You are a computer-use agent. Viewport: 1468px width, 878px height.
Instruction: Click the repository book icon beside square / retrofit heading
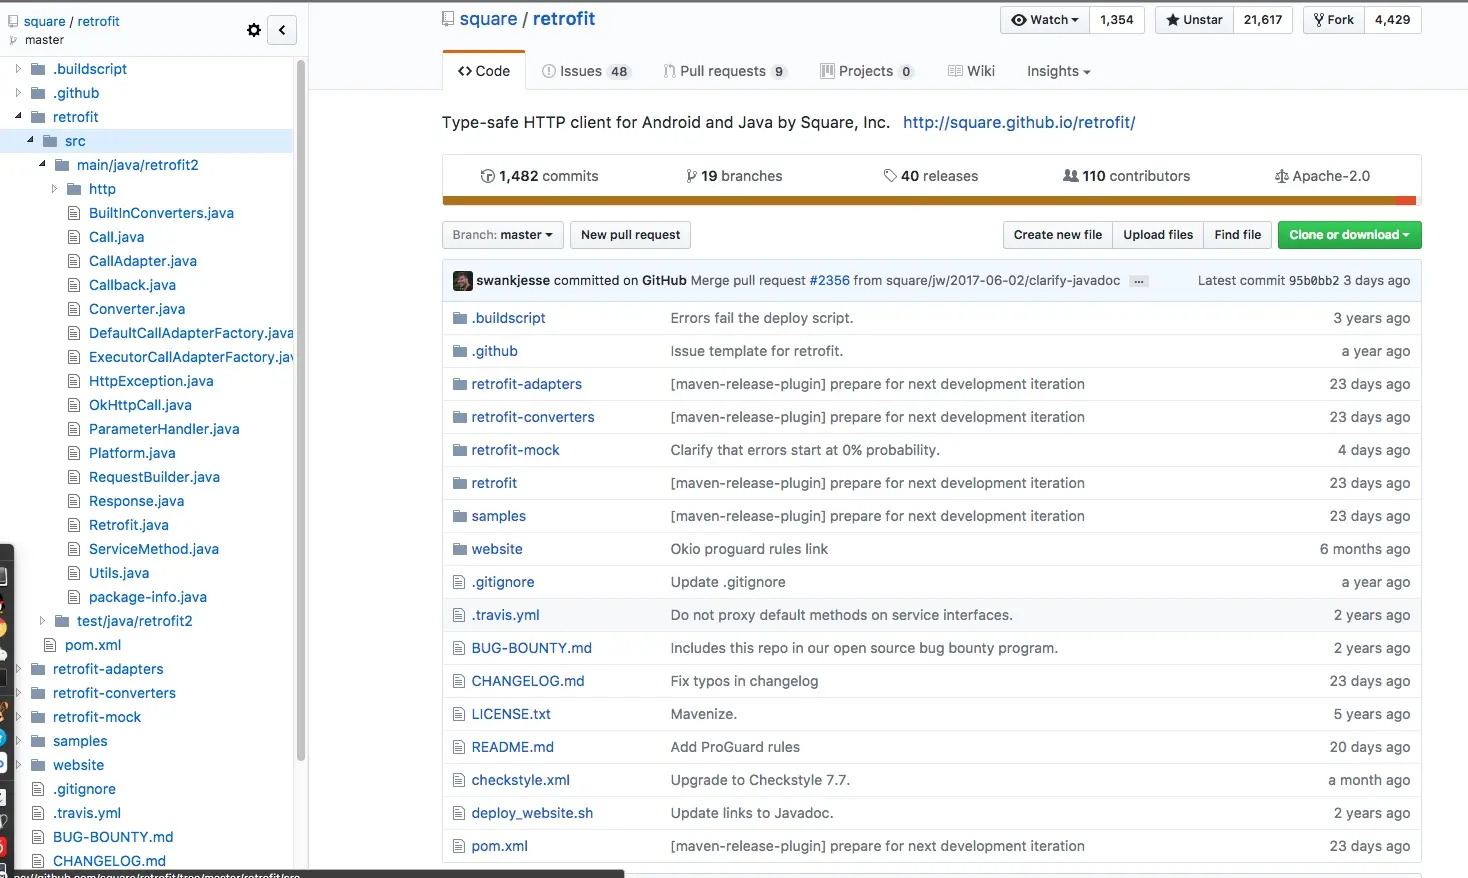(448, 19)
